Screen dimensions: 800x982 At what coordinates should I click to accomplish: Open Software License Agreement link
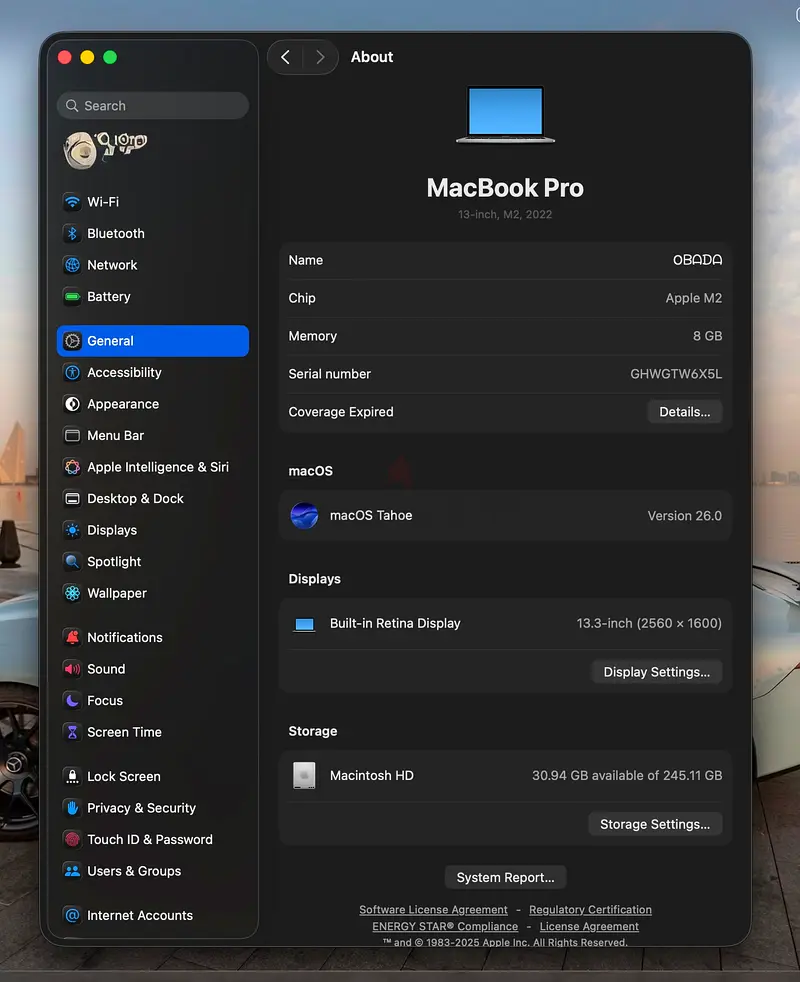point(434,909)
